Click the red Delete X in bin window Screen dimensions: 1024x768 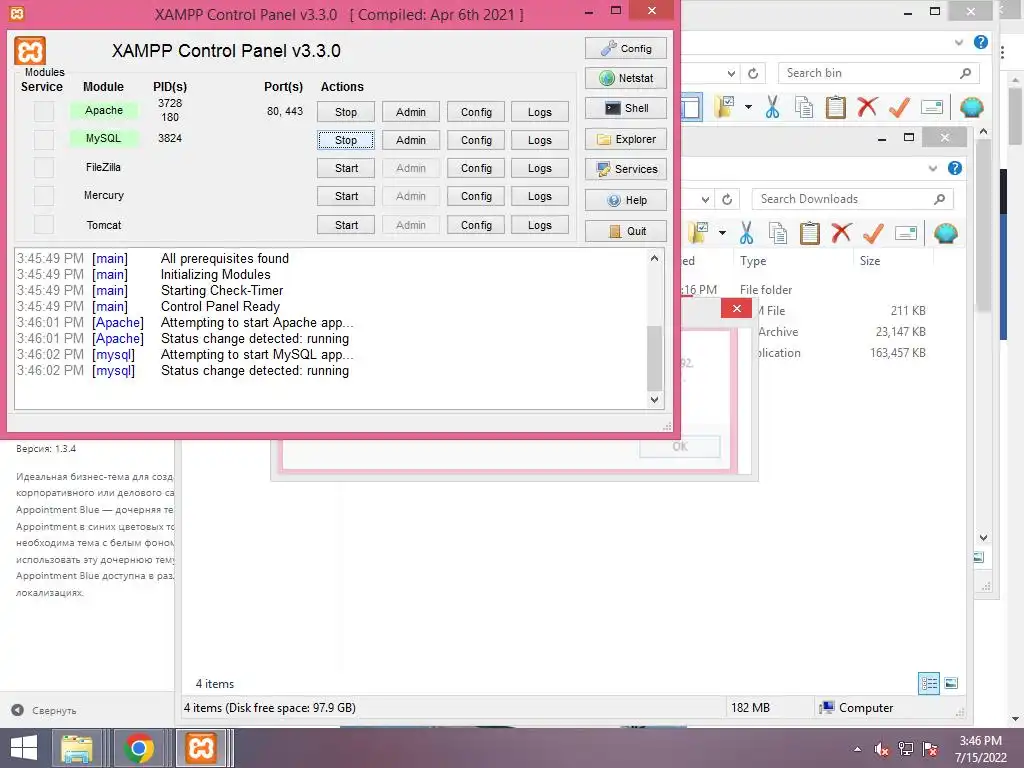(867, 107)
